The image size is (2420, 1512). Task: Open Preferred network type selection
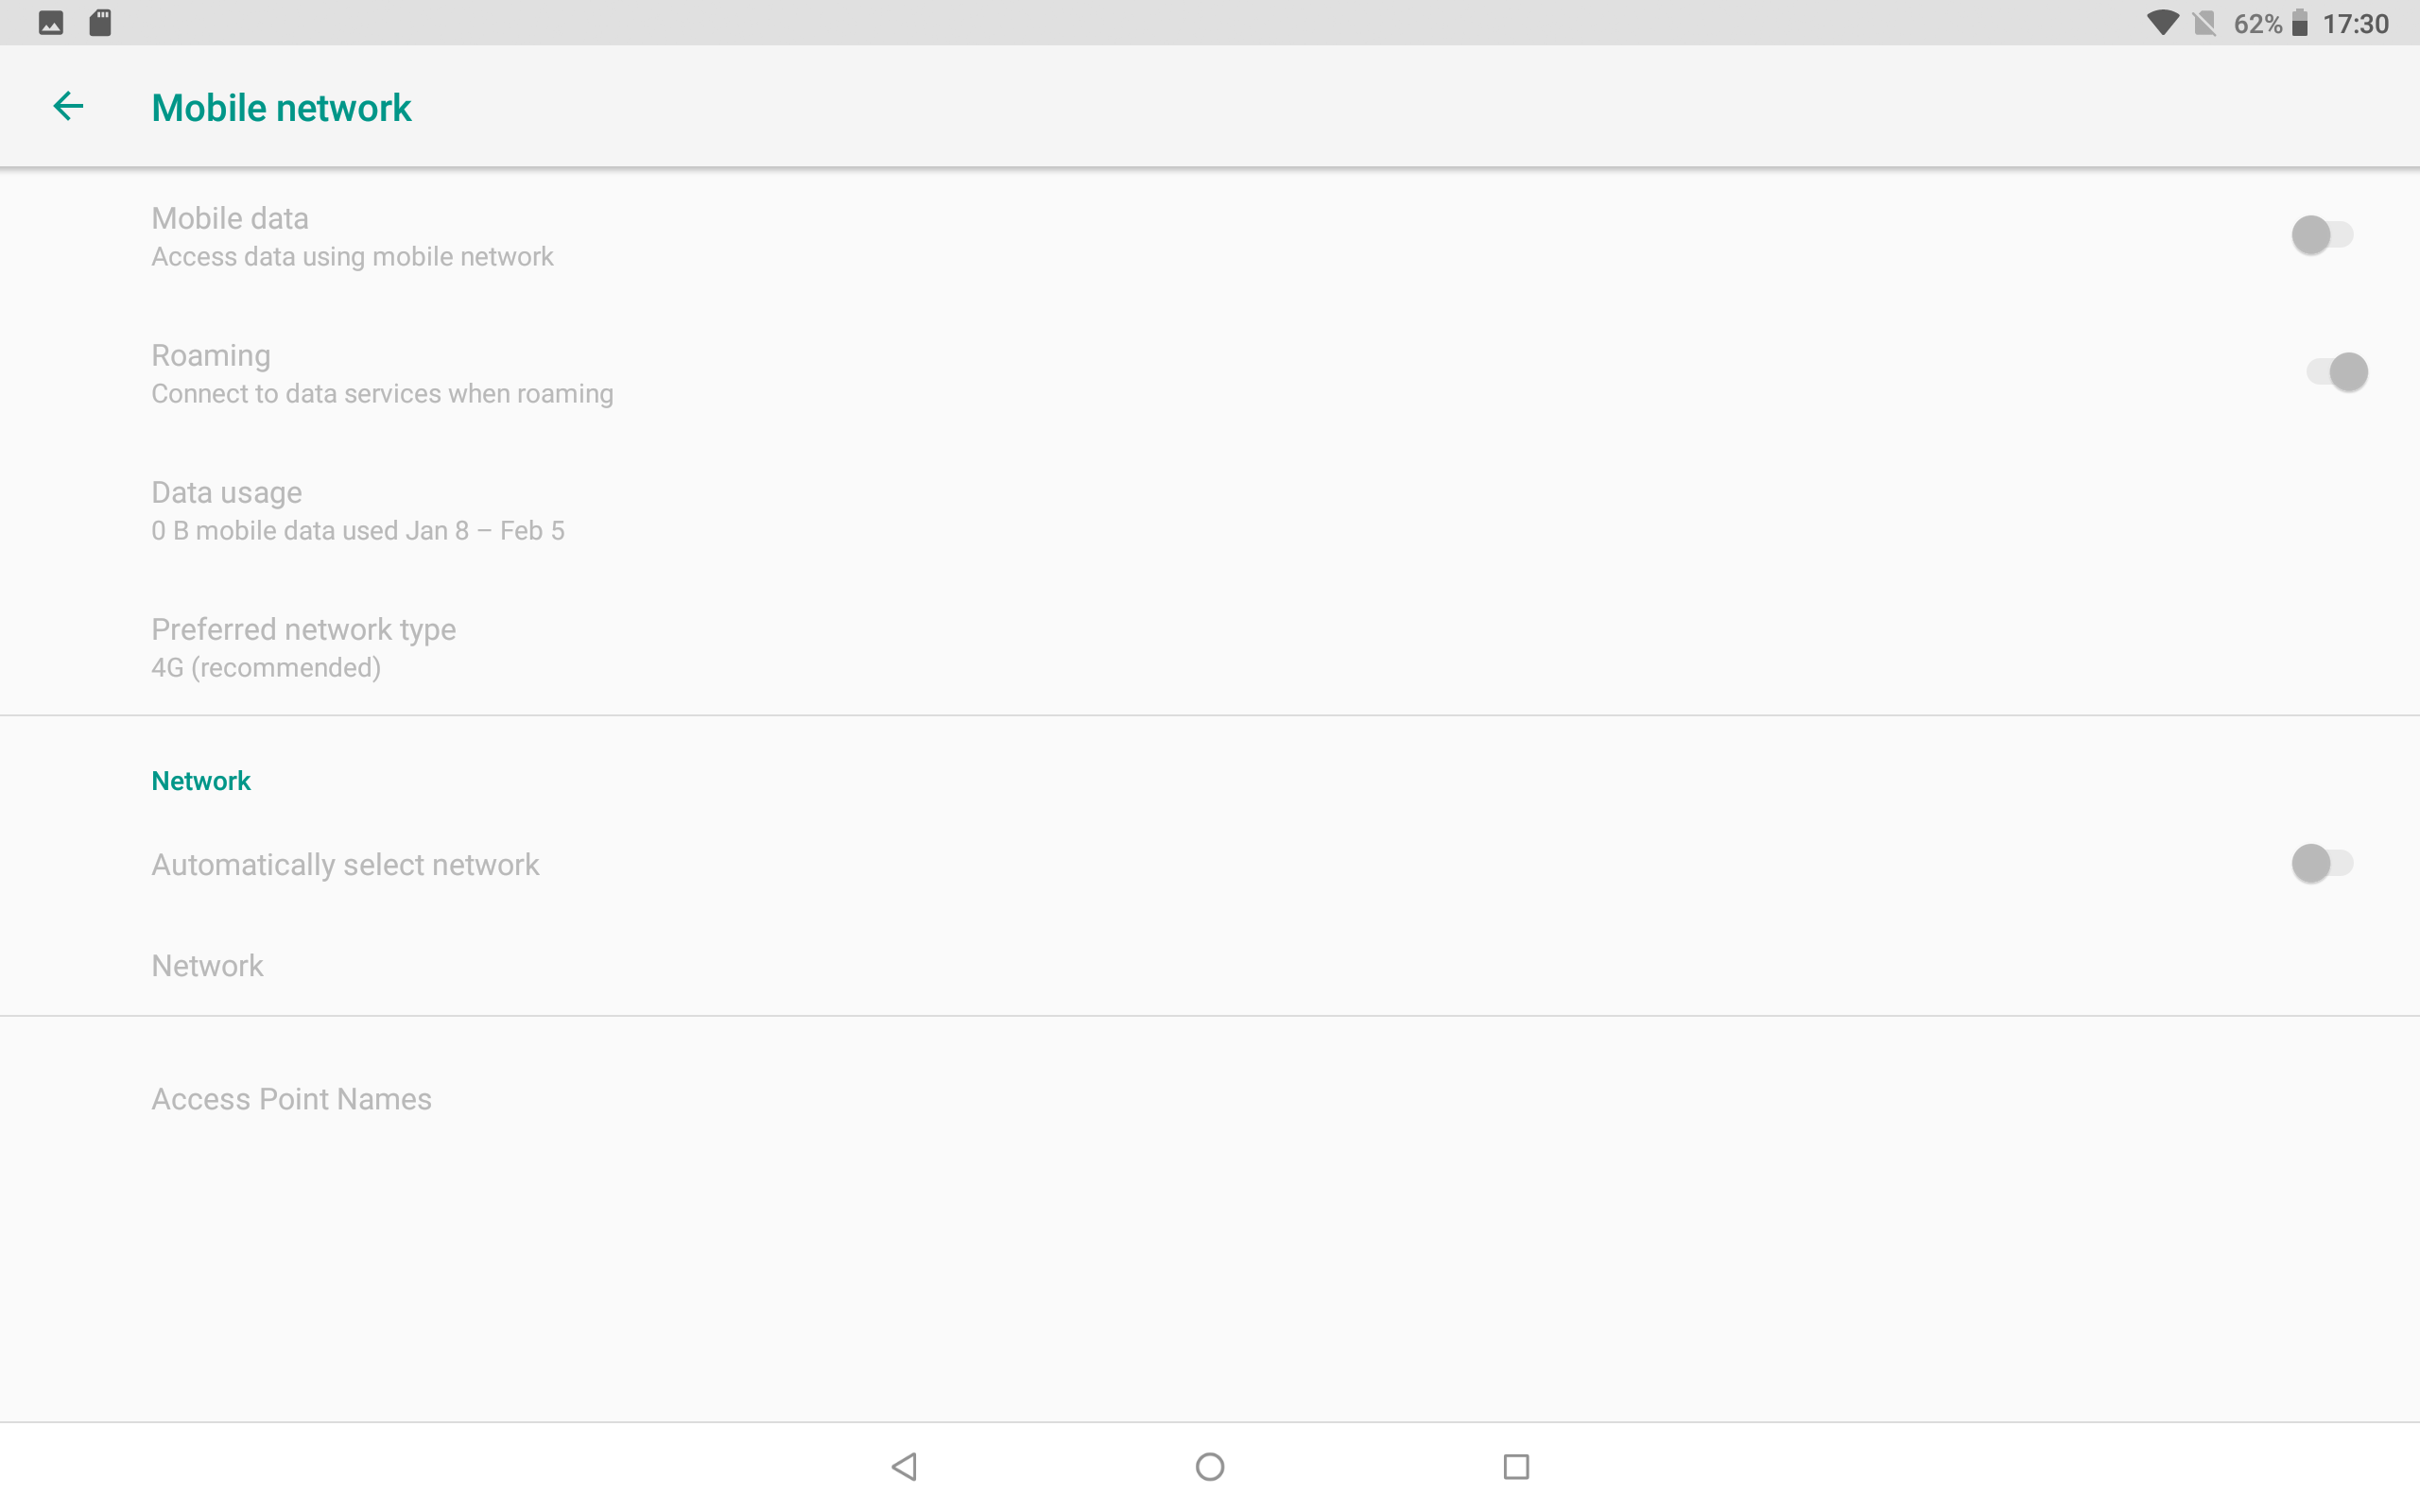[x=1210, y=647]
